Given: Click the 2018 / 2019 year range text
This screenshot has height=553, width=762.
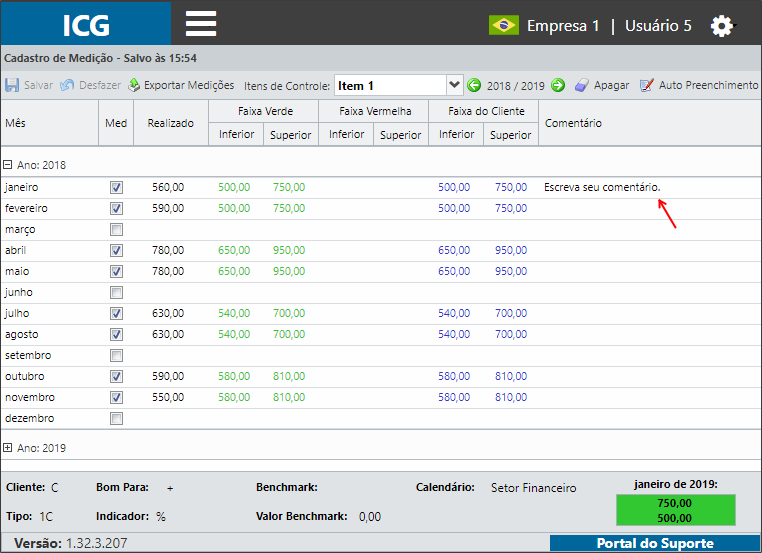Looking at the screenshot, I should coord(516,86).
